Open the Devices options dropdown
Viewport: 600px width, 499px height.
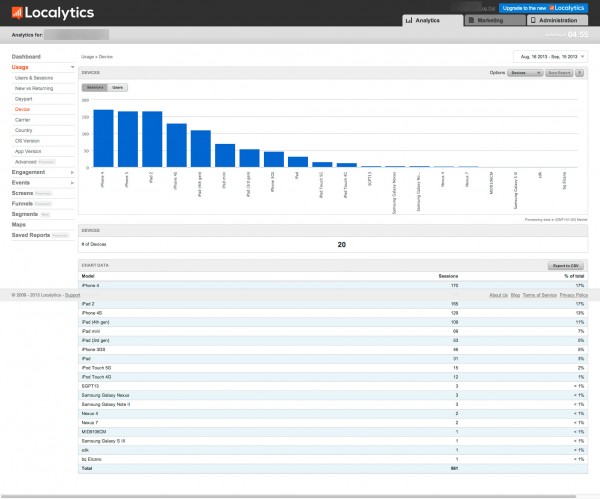click(x=525, y=73)
